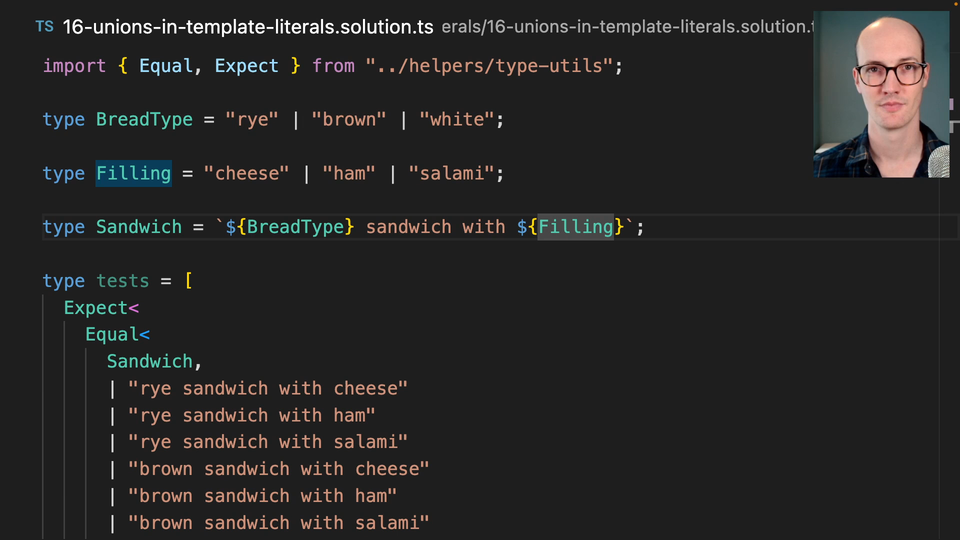Click Filling inside the template literal
Image resolution: width=960 pixels, height=540 pixels.
[x=575, y=227]
